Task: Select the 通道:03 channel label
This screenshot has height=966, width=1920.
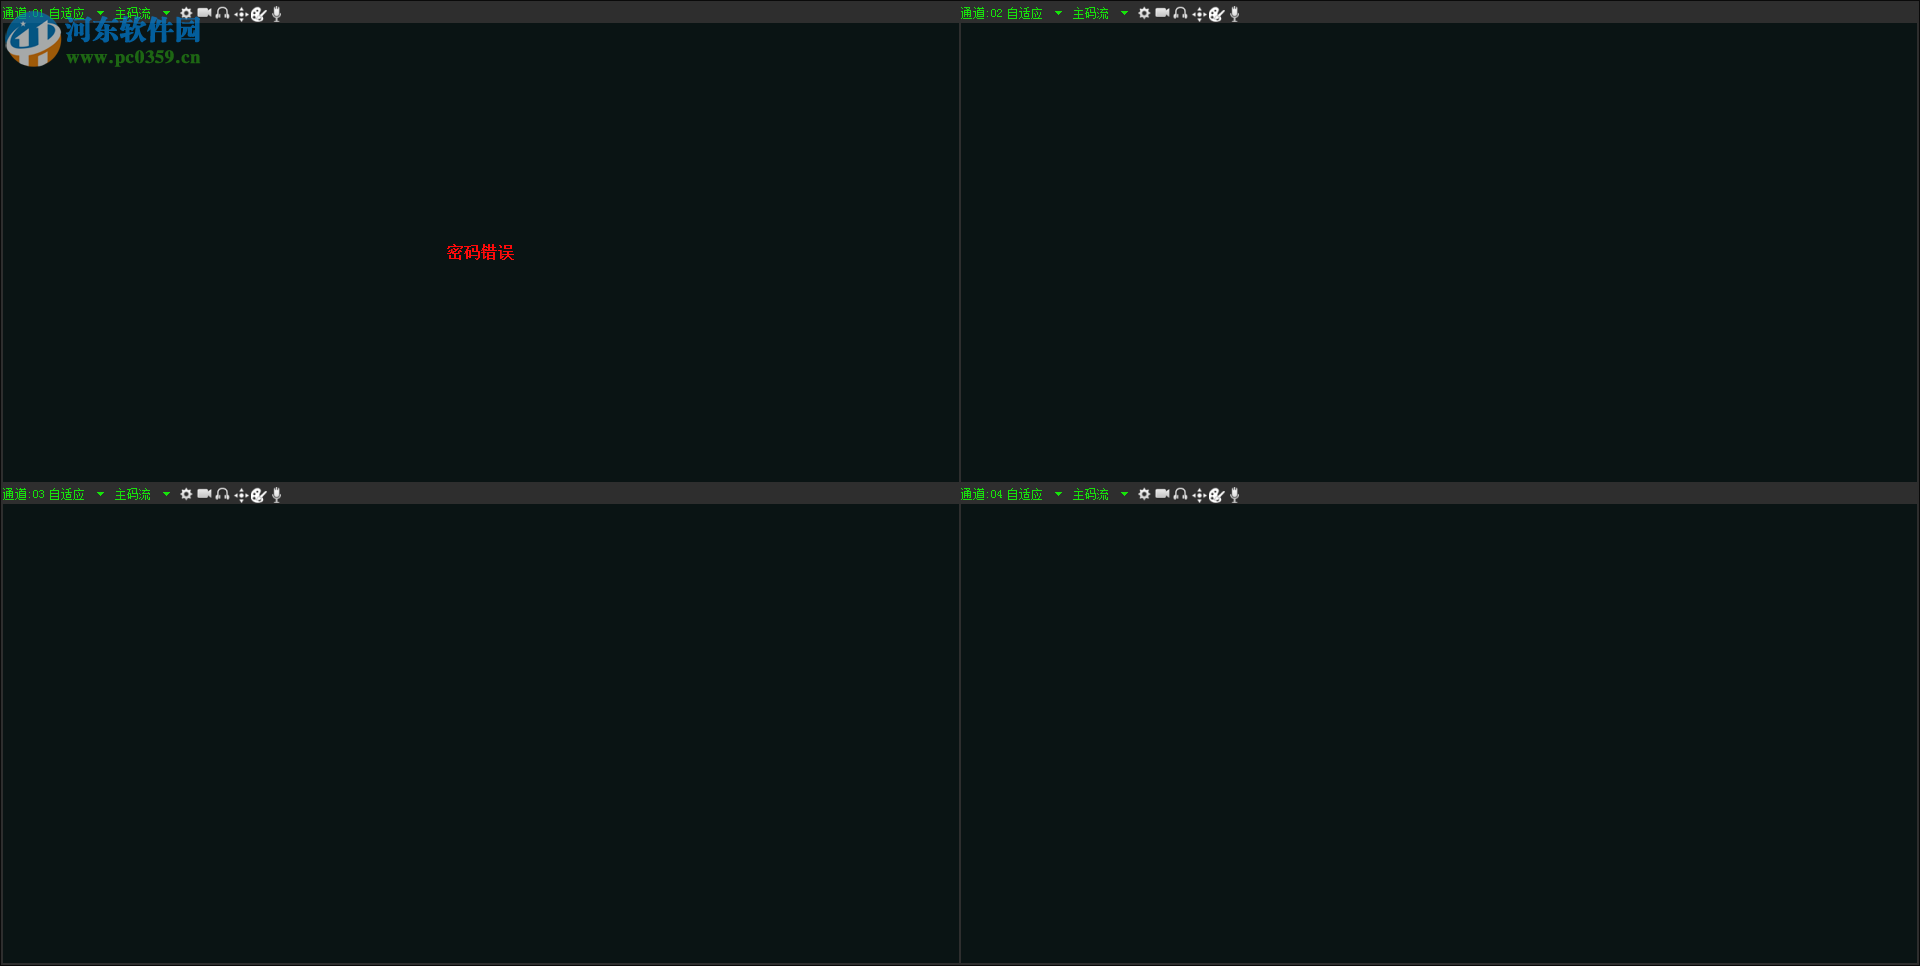Action: [x=23, y=495]
